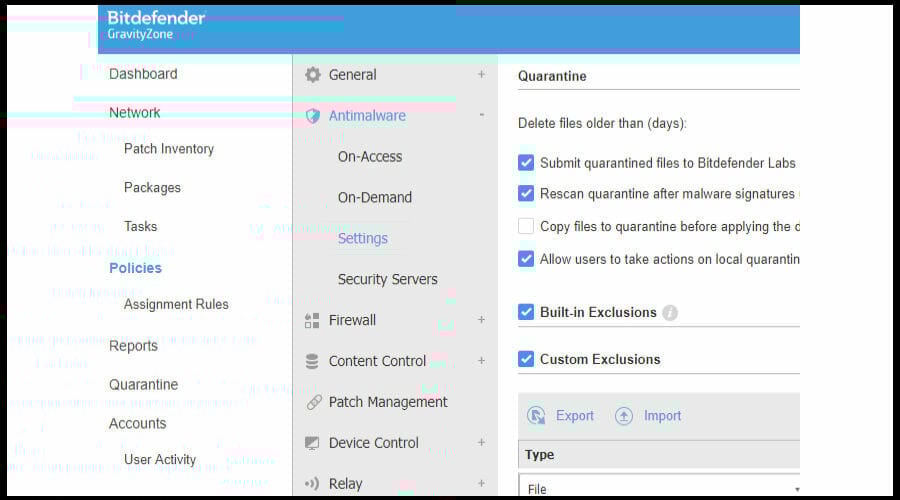Click the Device Control monitor icon
The image size is (900, 500).
[312, 443]
